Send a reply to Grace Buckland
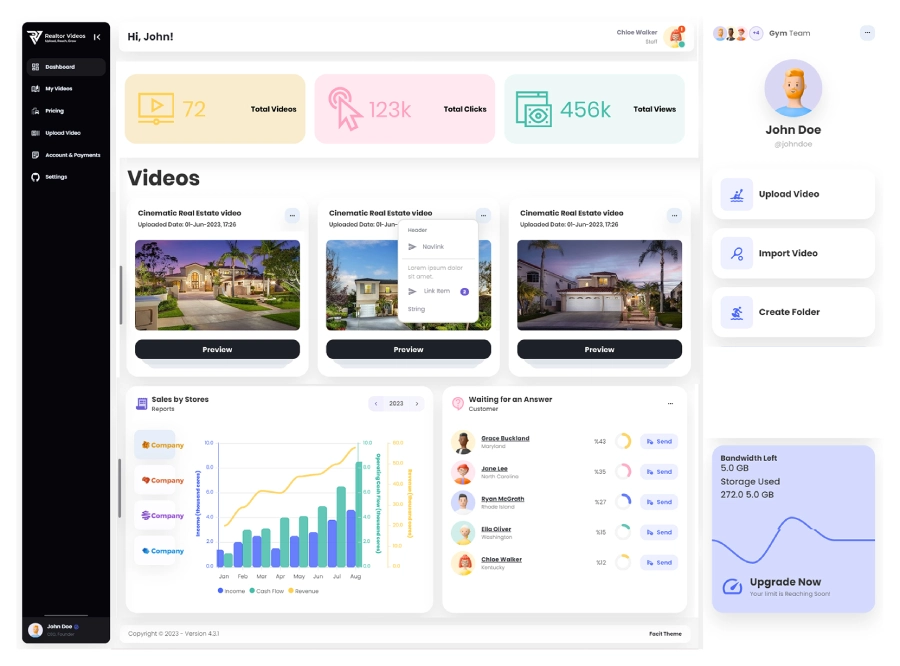The image size is (900, 666). click(x=659, y=441)
